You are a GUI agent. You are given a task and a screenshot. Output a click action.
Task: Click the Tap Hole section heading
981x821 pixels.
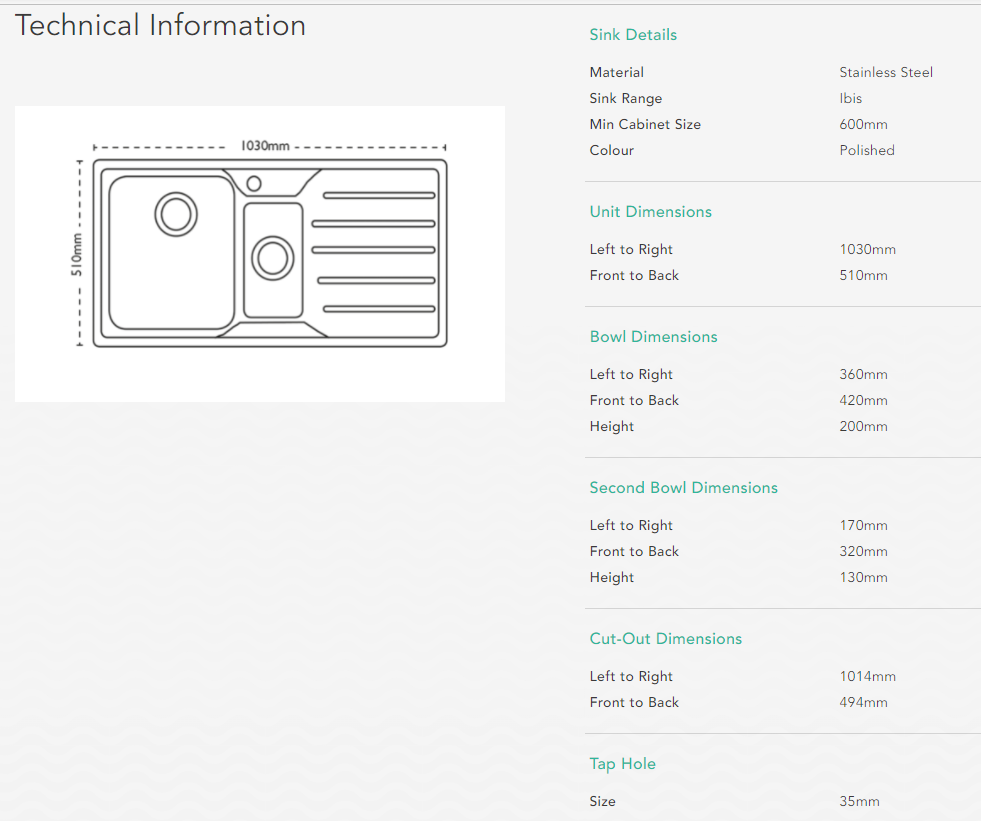point(622,764)
